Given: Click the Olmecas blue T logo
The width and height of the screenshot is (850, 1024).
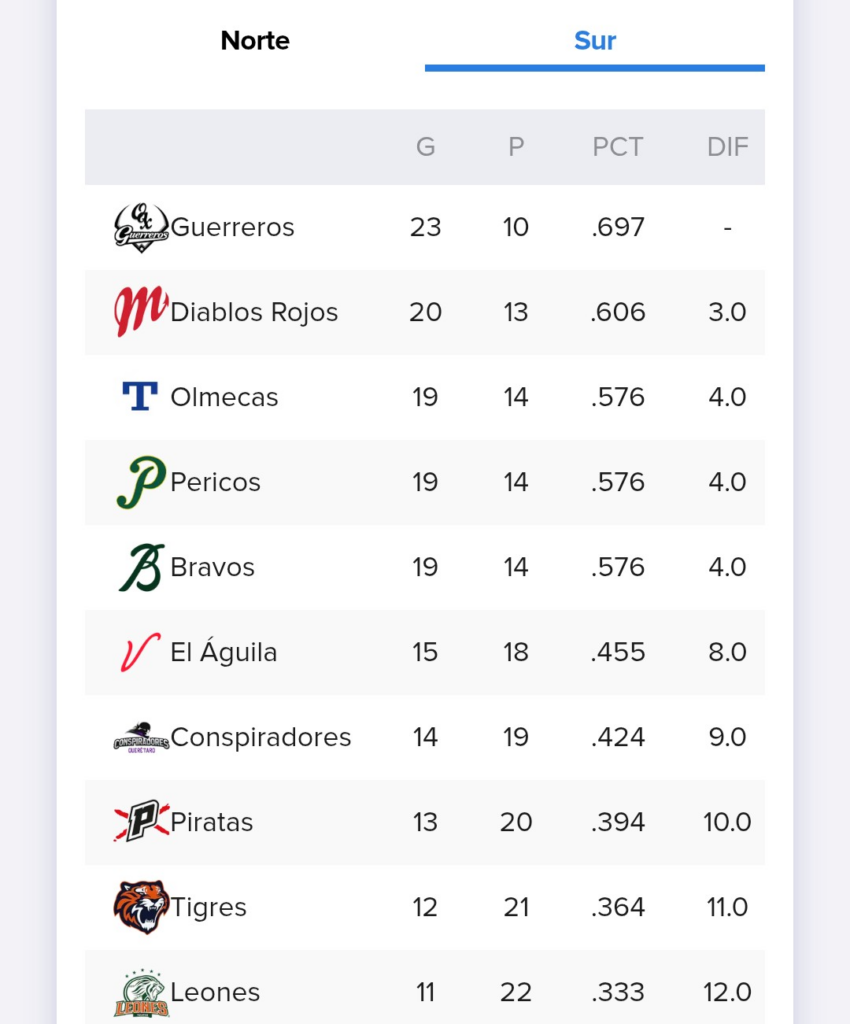Looking at the screenshot, I should tap(140, 396).
